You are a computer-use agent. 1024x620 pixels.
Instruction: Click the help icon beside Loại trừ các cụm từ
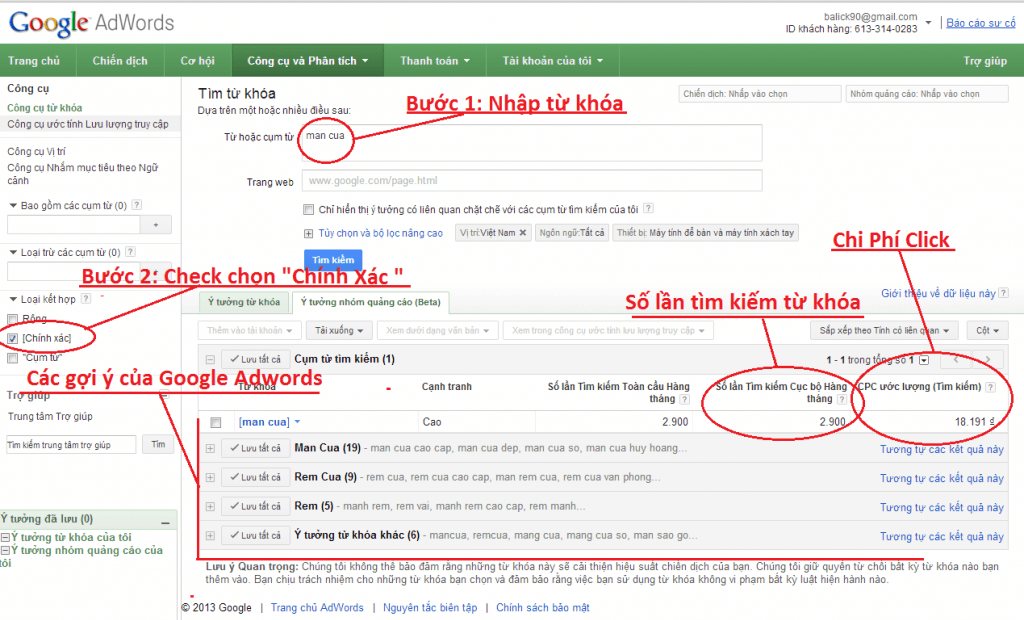point(130,252)
